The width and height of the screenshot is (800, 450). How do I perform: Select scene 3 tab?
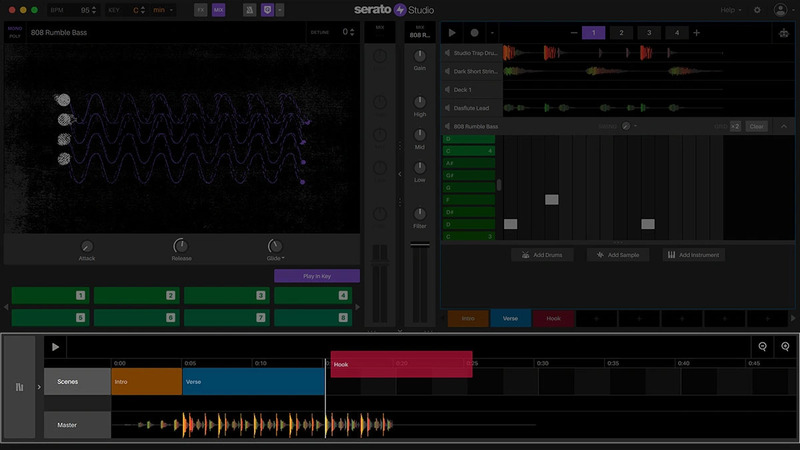tap(648, 33)
